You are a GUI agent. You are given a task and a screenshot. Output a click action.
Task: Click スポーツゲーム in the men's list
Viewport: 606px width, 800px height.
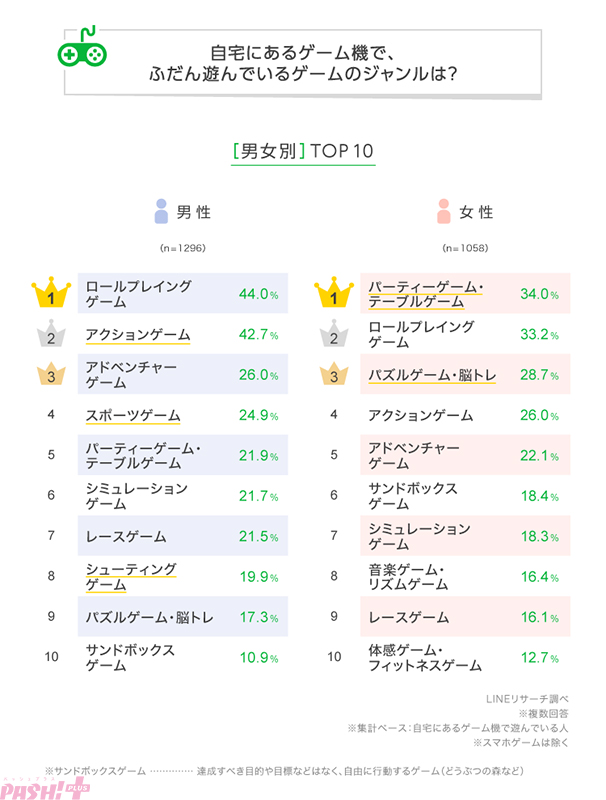pyautogui.click(x=132, y=415)
